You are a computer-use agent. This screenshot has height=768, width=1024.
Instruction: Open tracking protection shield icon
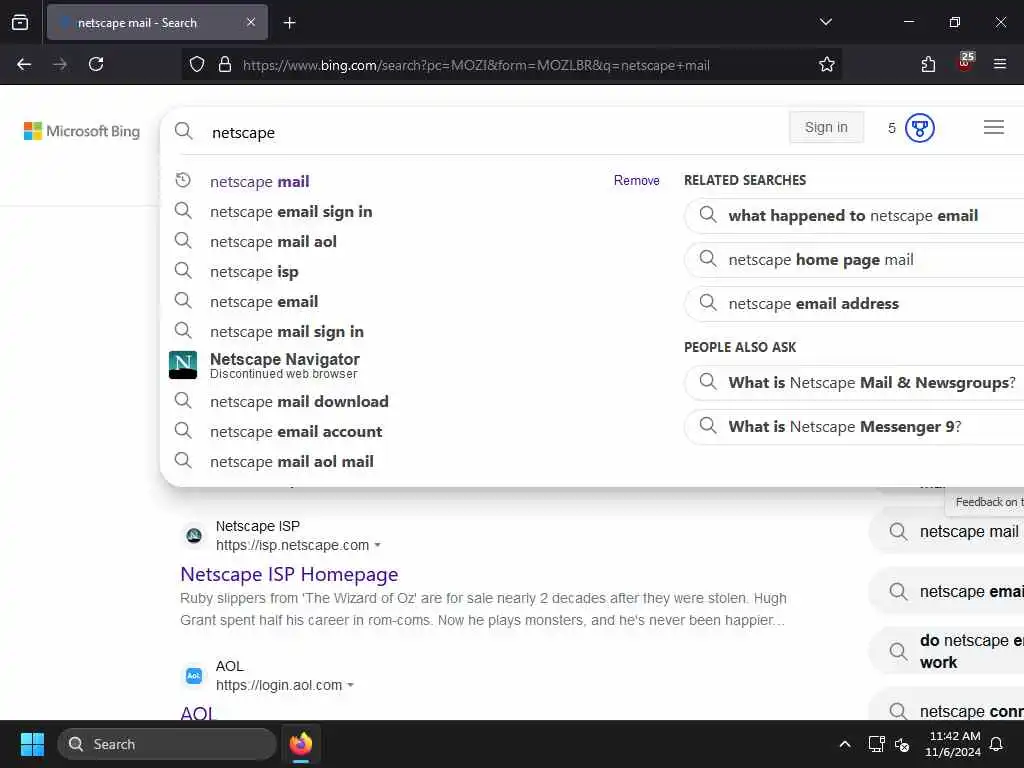coord(197,65)
